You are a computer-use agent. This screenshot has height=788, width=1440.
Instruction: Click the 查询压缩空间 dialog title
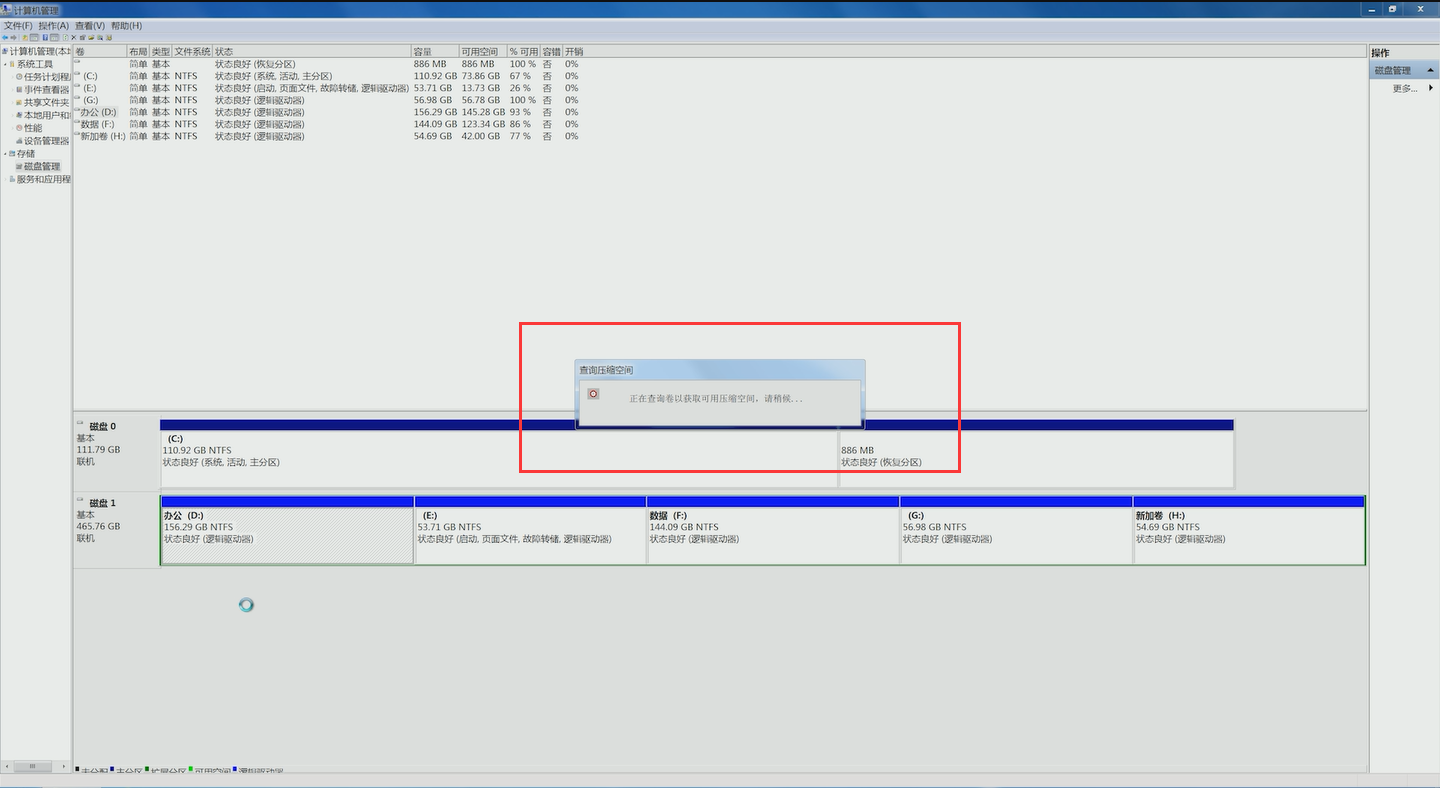[x=606, y=370]
